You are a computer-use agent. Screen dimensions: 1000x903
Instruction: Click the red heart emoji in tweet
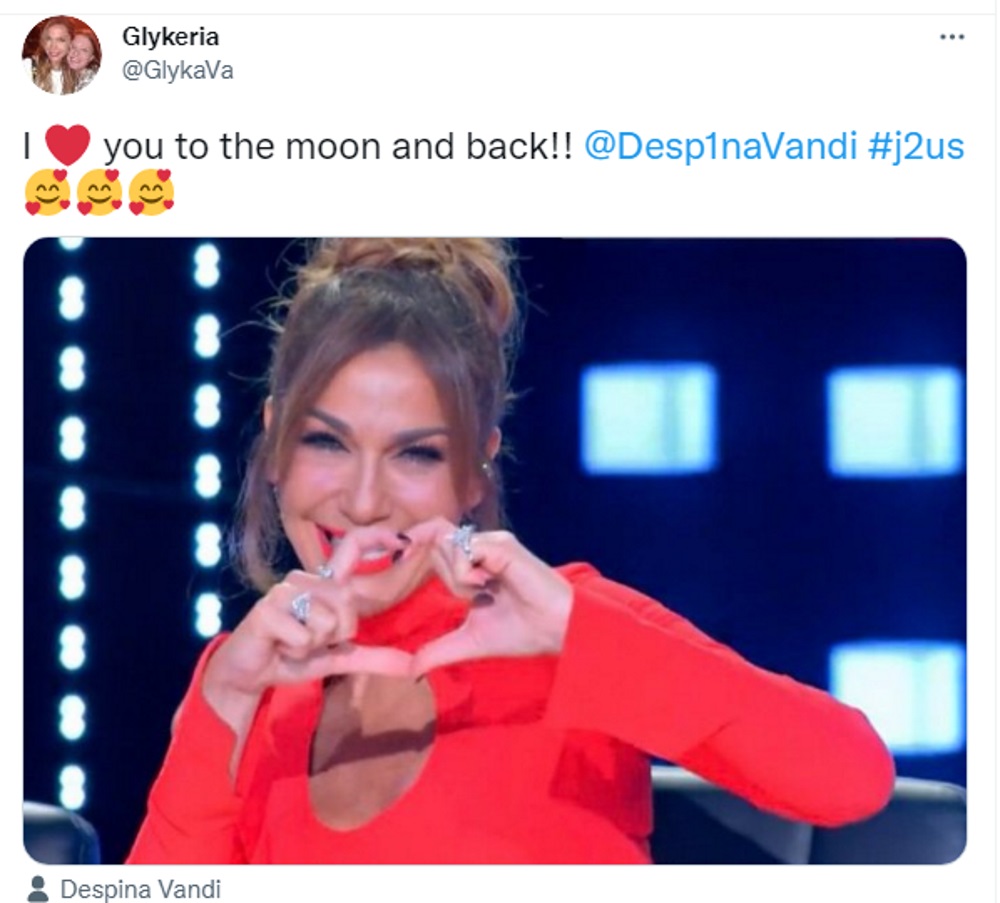pos(68,145)
